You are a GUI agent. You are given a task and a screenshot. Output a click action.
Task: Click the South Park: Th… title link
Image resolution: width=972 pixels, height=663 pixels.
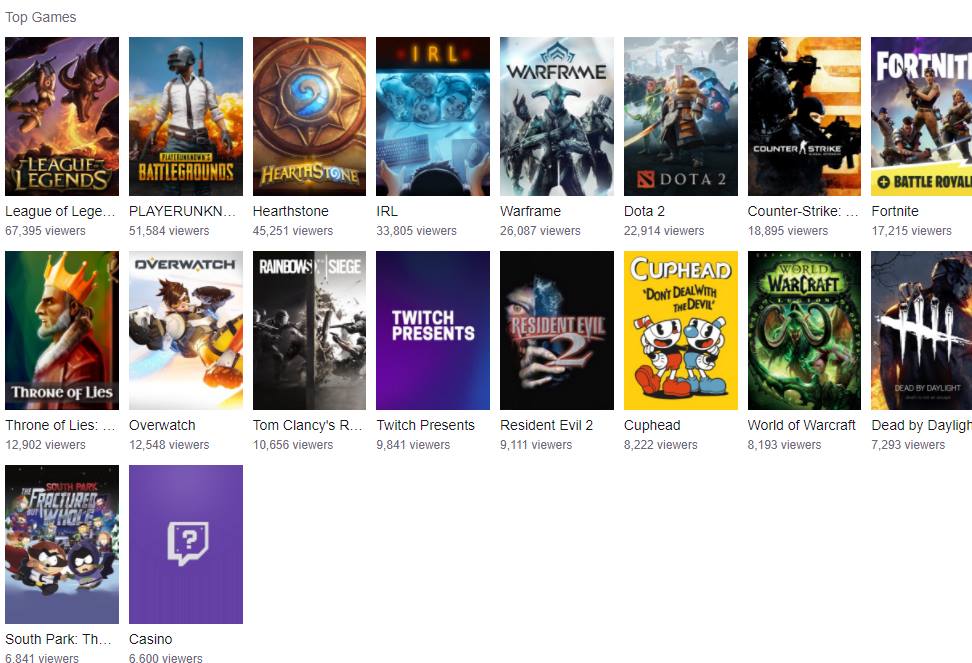tap(58, 639)
